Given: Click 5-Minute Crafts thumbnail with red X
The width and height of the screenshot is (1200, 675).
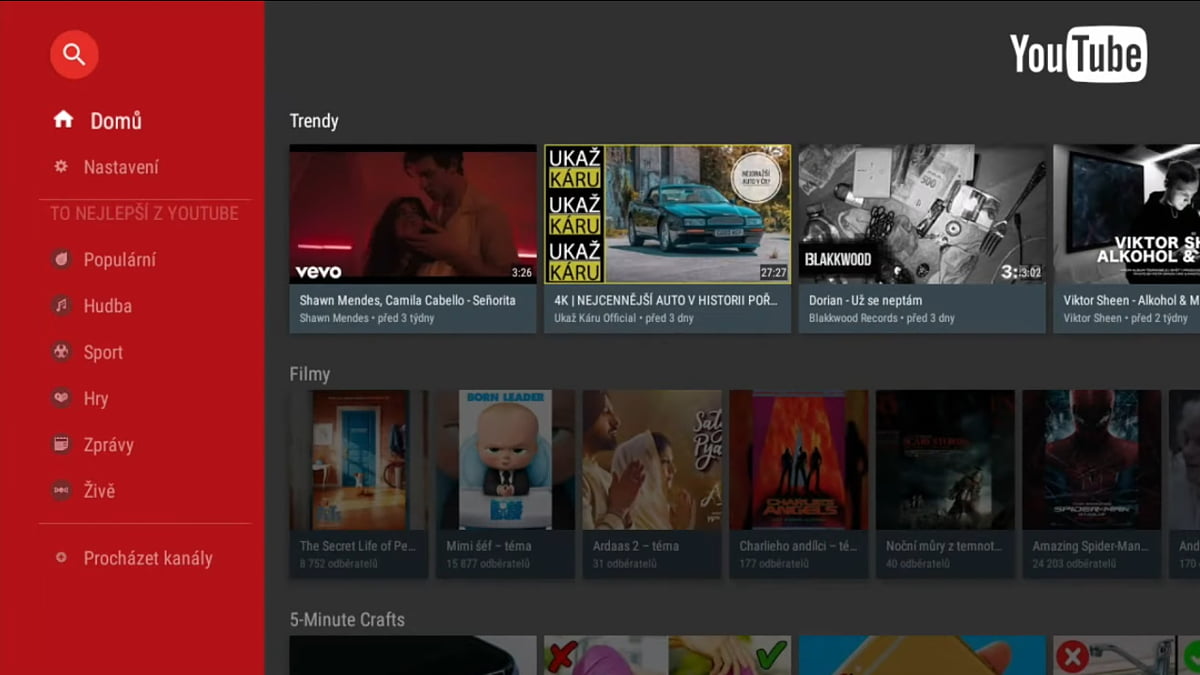Looking at the screenshot, I should pos(667,655).
